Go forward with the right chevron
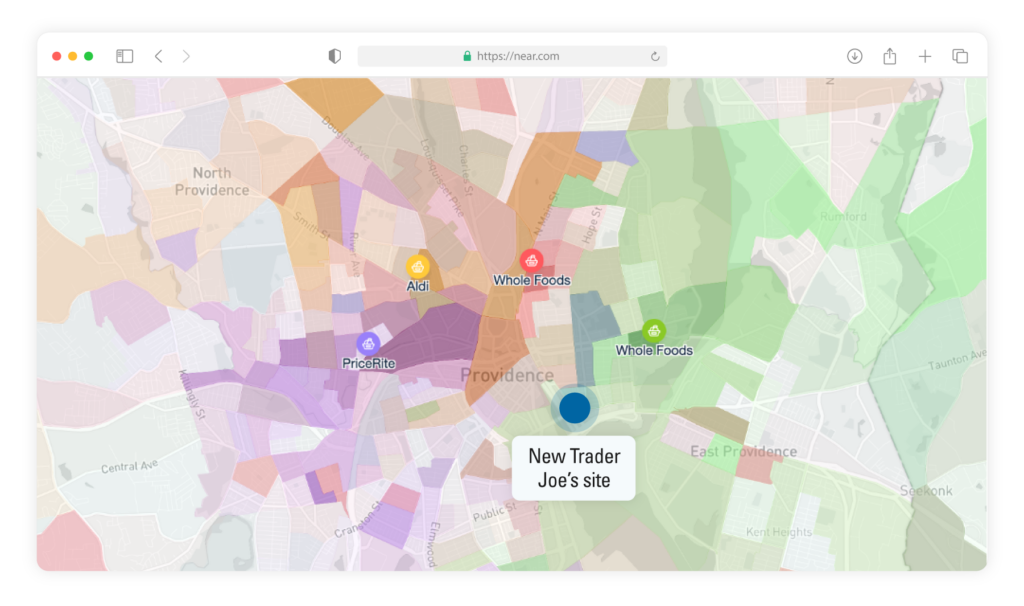Screen dimensions: 1024x606 (186, 56)
